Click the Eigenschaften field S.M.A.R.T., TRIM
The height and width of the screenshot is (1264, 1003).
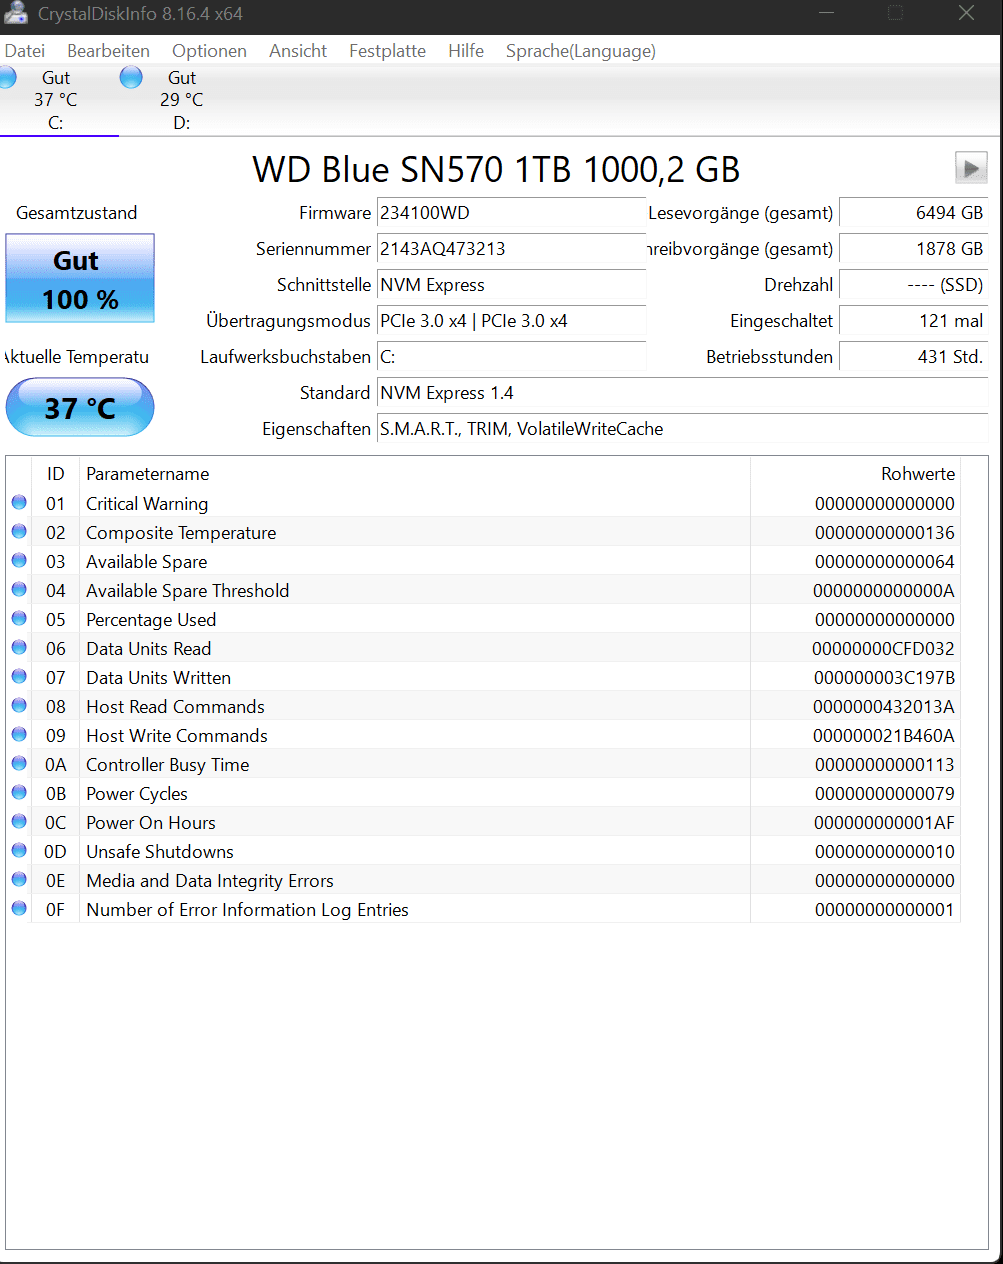pyautogui.click(x=682, y=429)
